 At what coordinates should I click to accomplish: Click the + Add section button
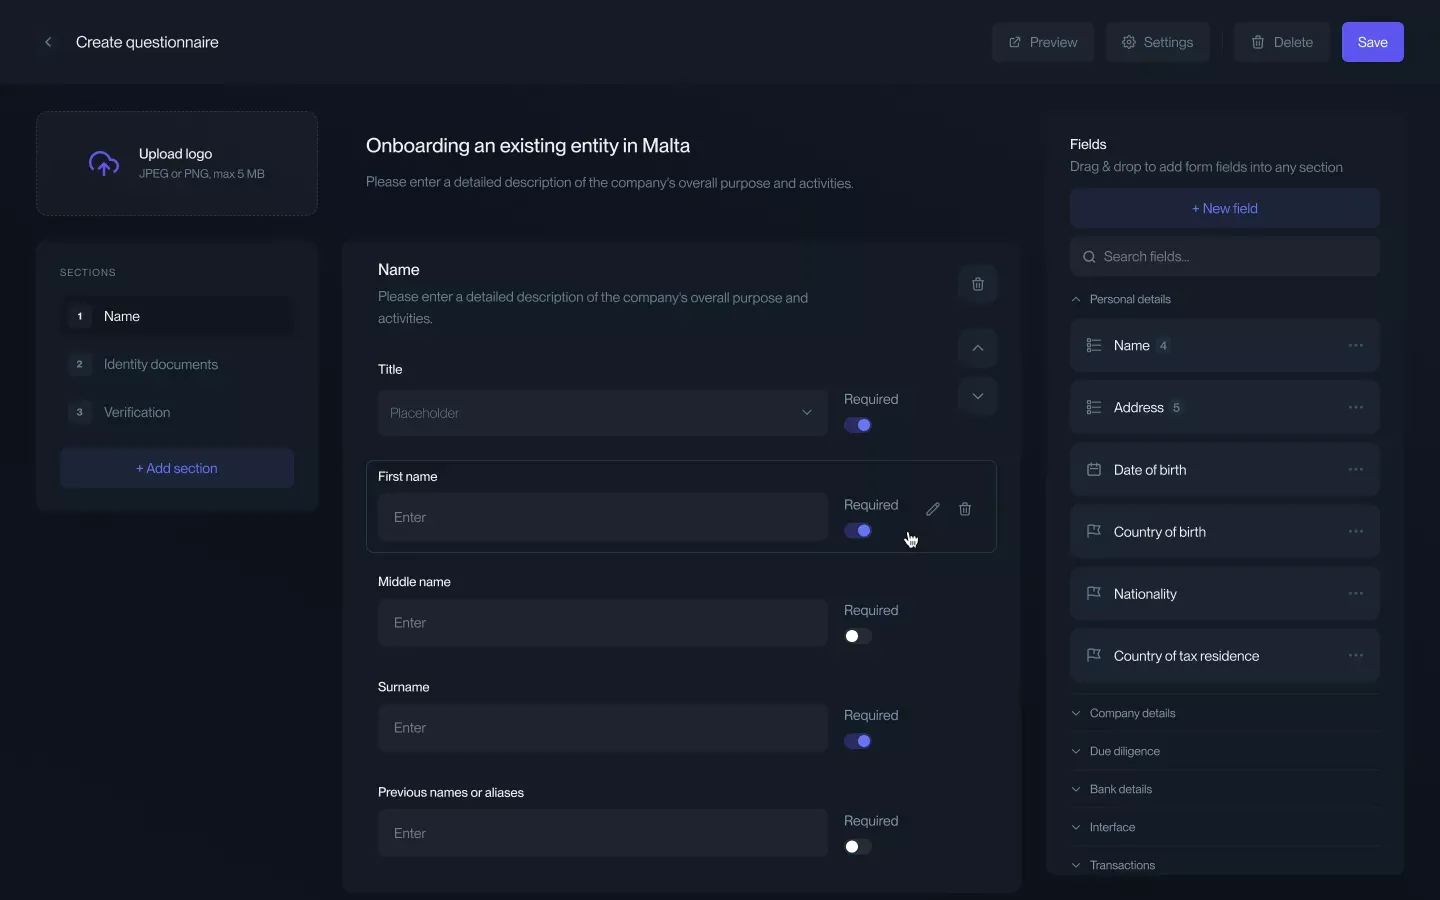coord(177,468)
